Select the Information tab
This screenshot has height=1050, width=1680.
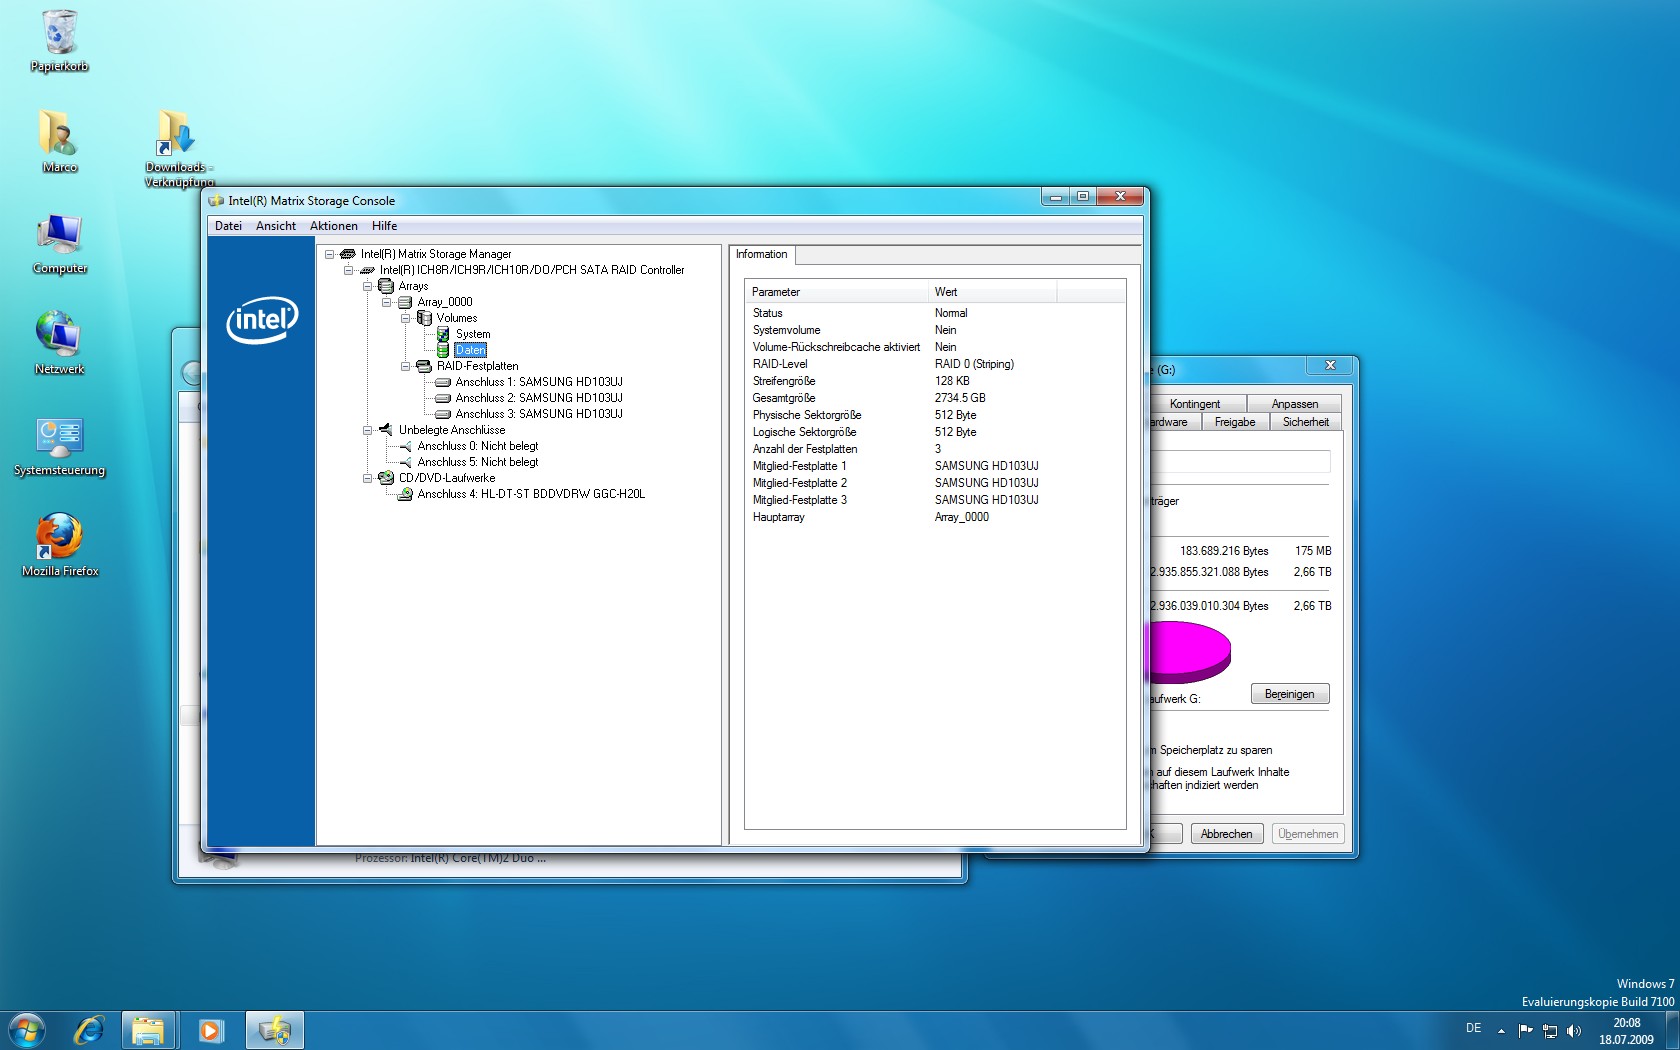click(762, 254)
